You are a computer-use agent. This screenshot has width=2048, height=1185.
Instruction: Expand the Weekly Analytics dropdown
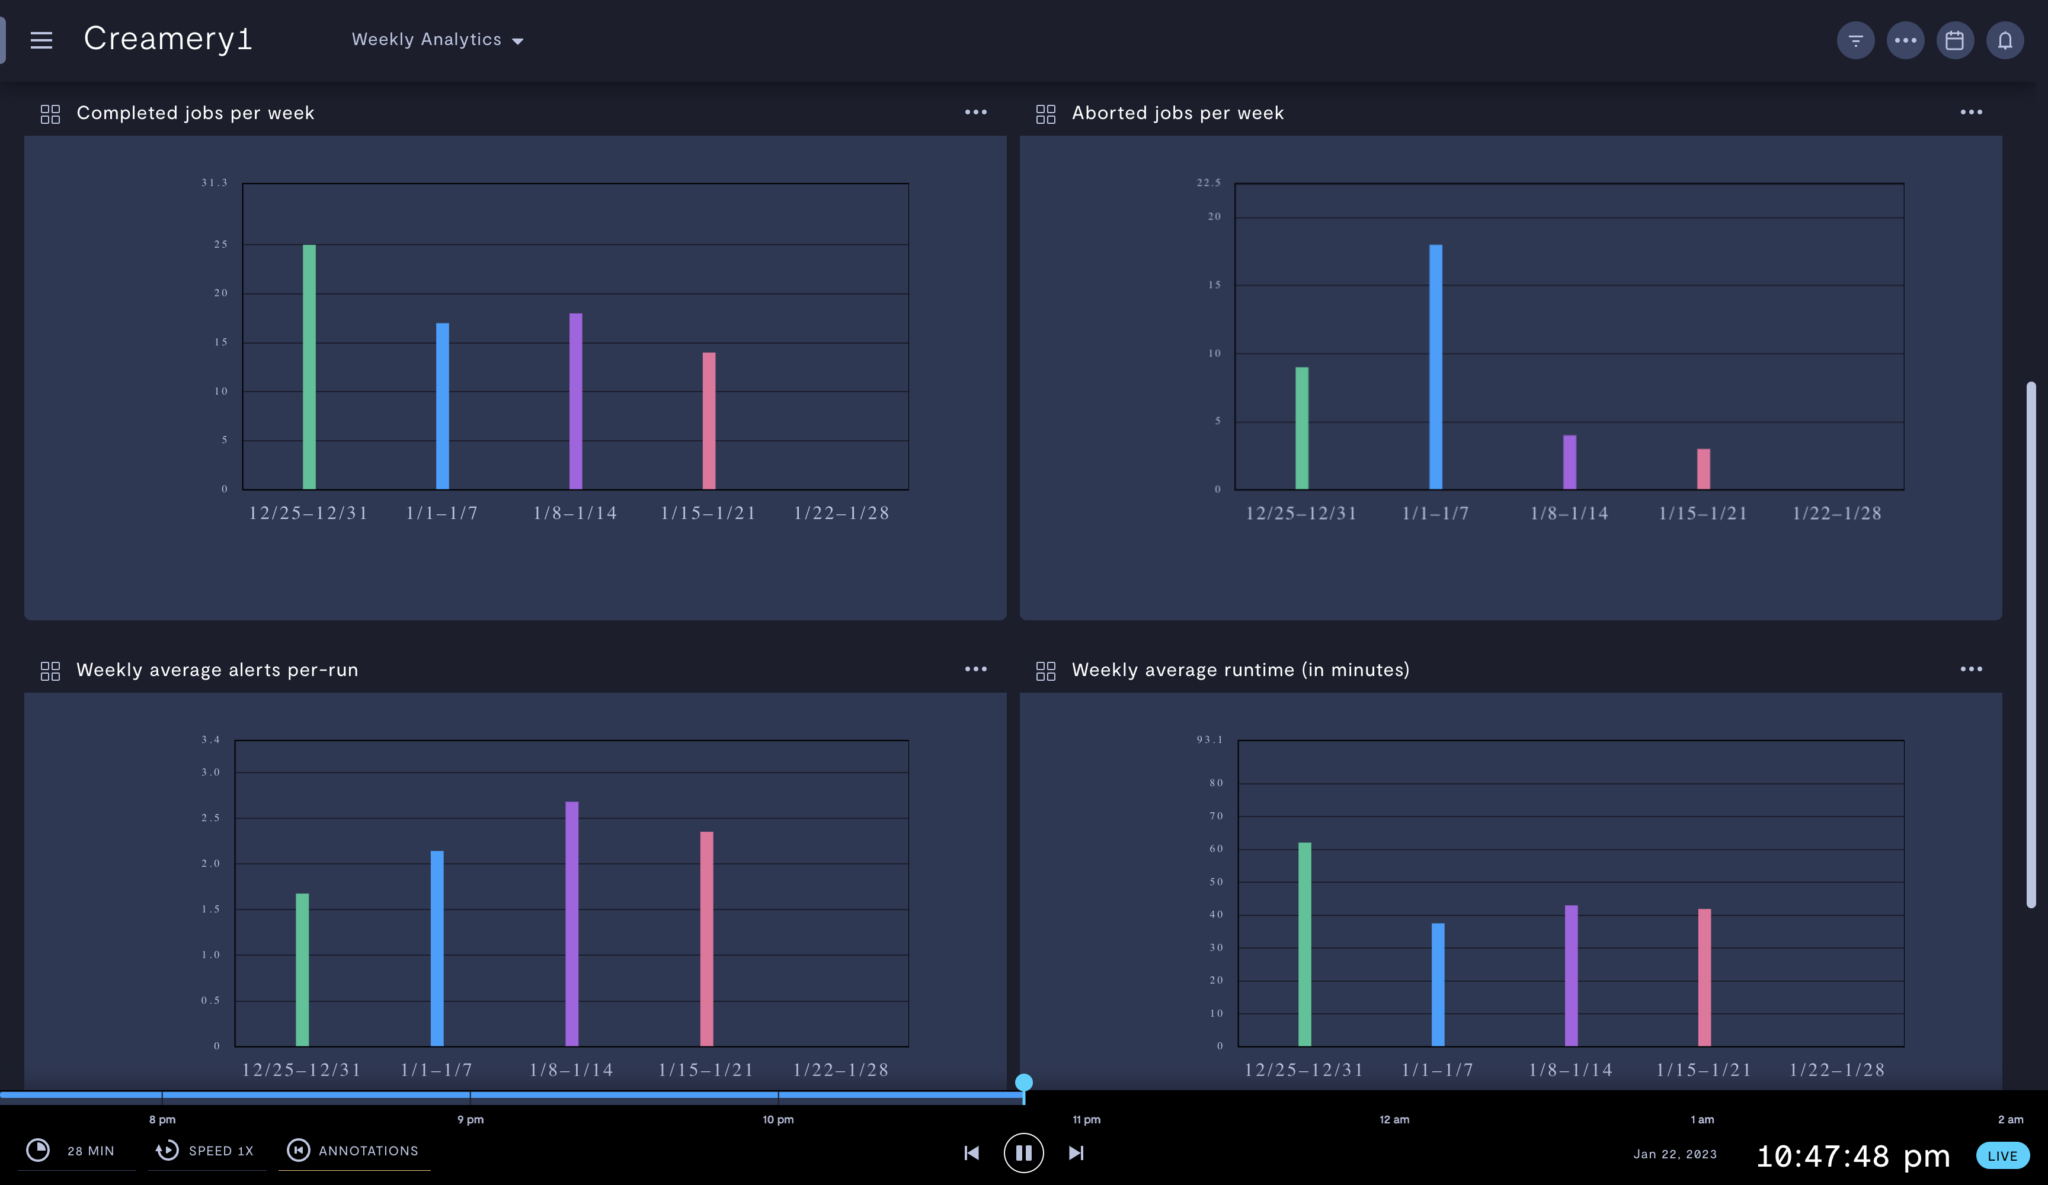437,40
